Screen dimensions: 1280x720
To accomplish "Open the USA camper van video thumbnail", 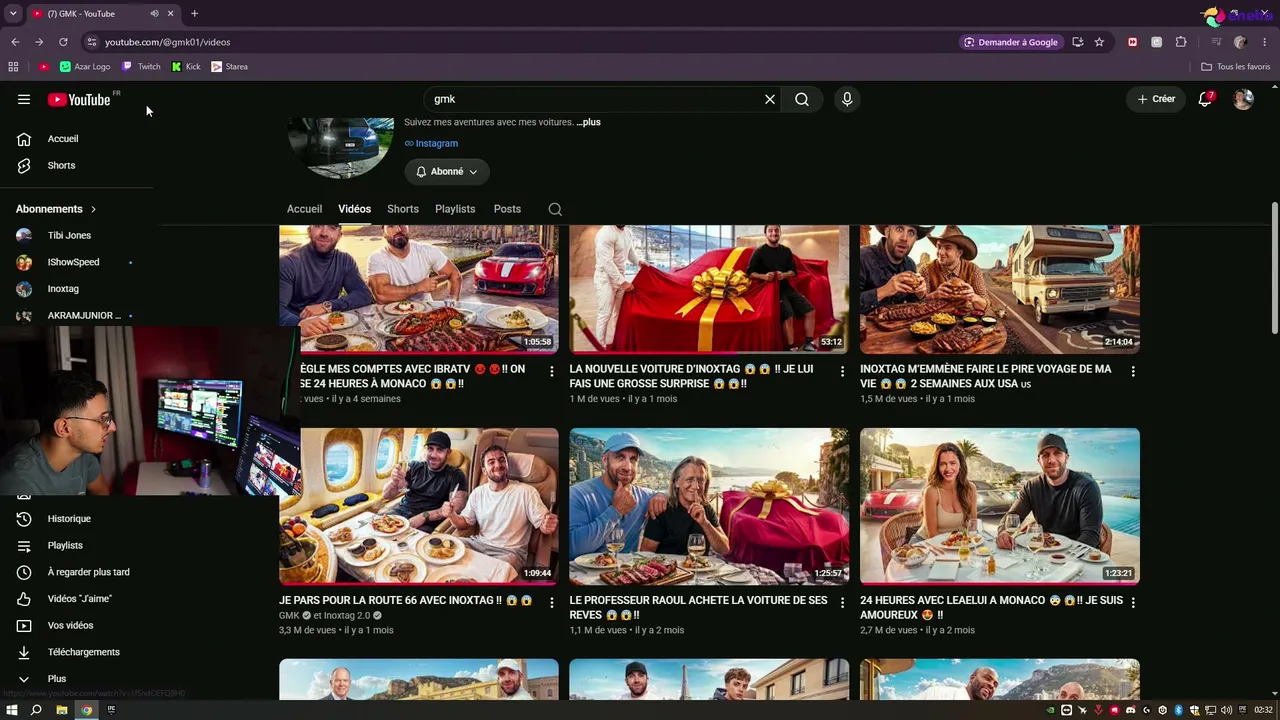I will pos(1000,289).
